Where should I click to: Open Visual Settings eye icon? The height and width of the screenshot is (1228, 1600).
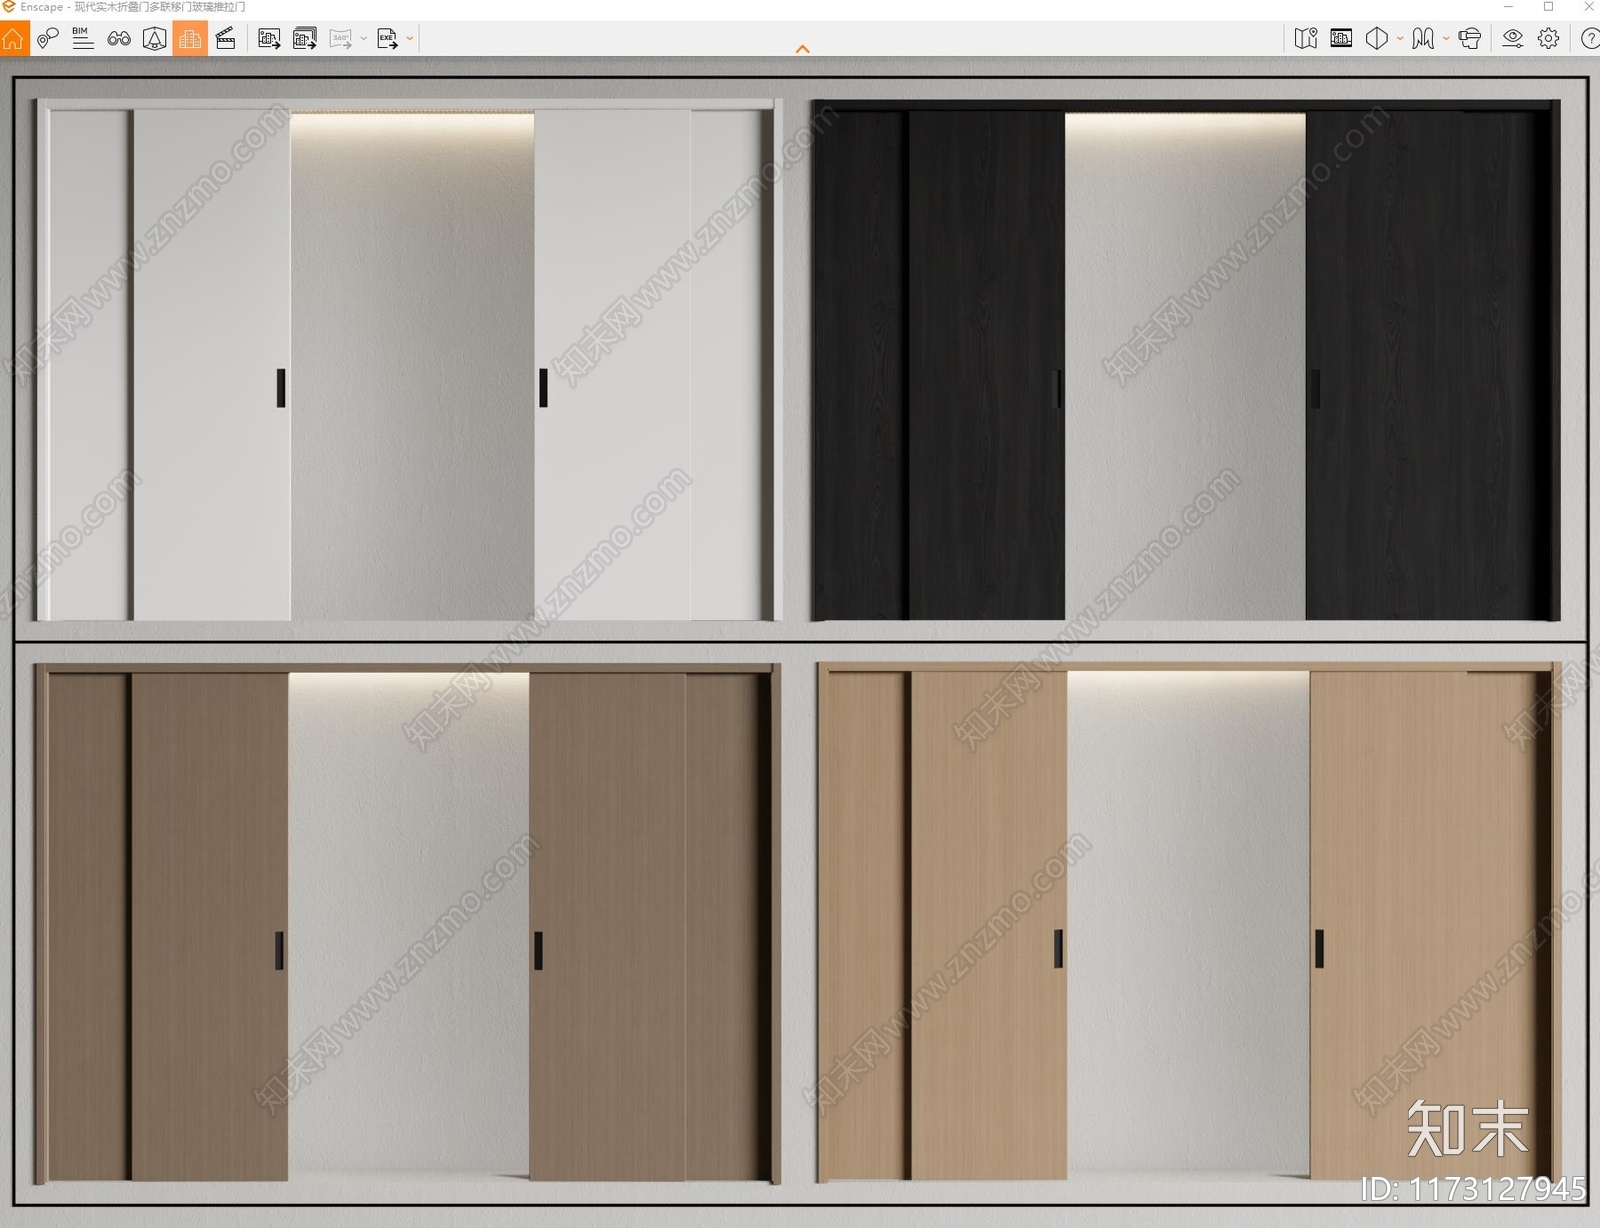click(x=1513, y=39)
